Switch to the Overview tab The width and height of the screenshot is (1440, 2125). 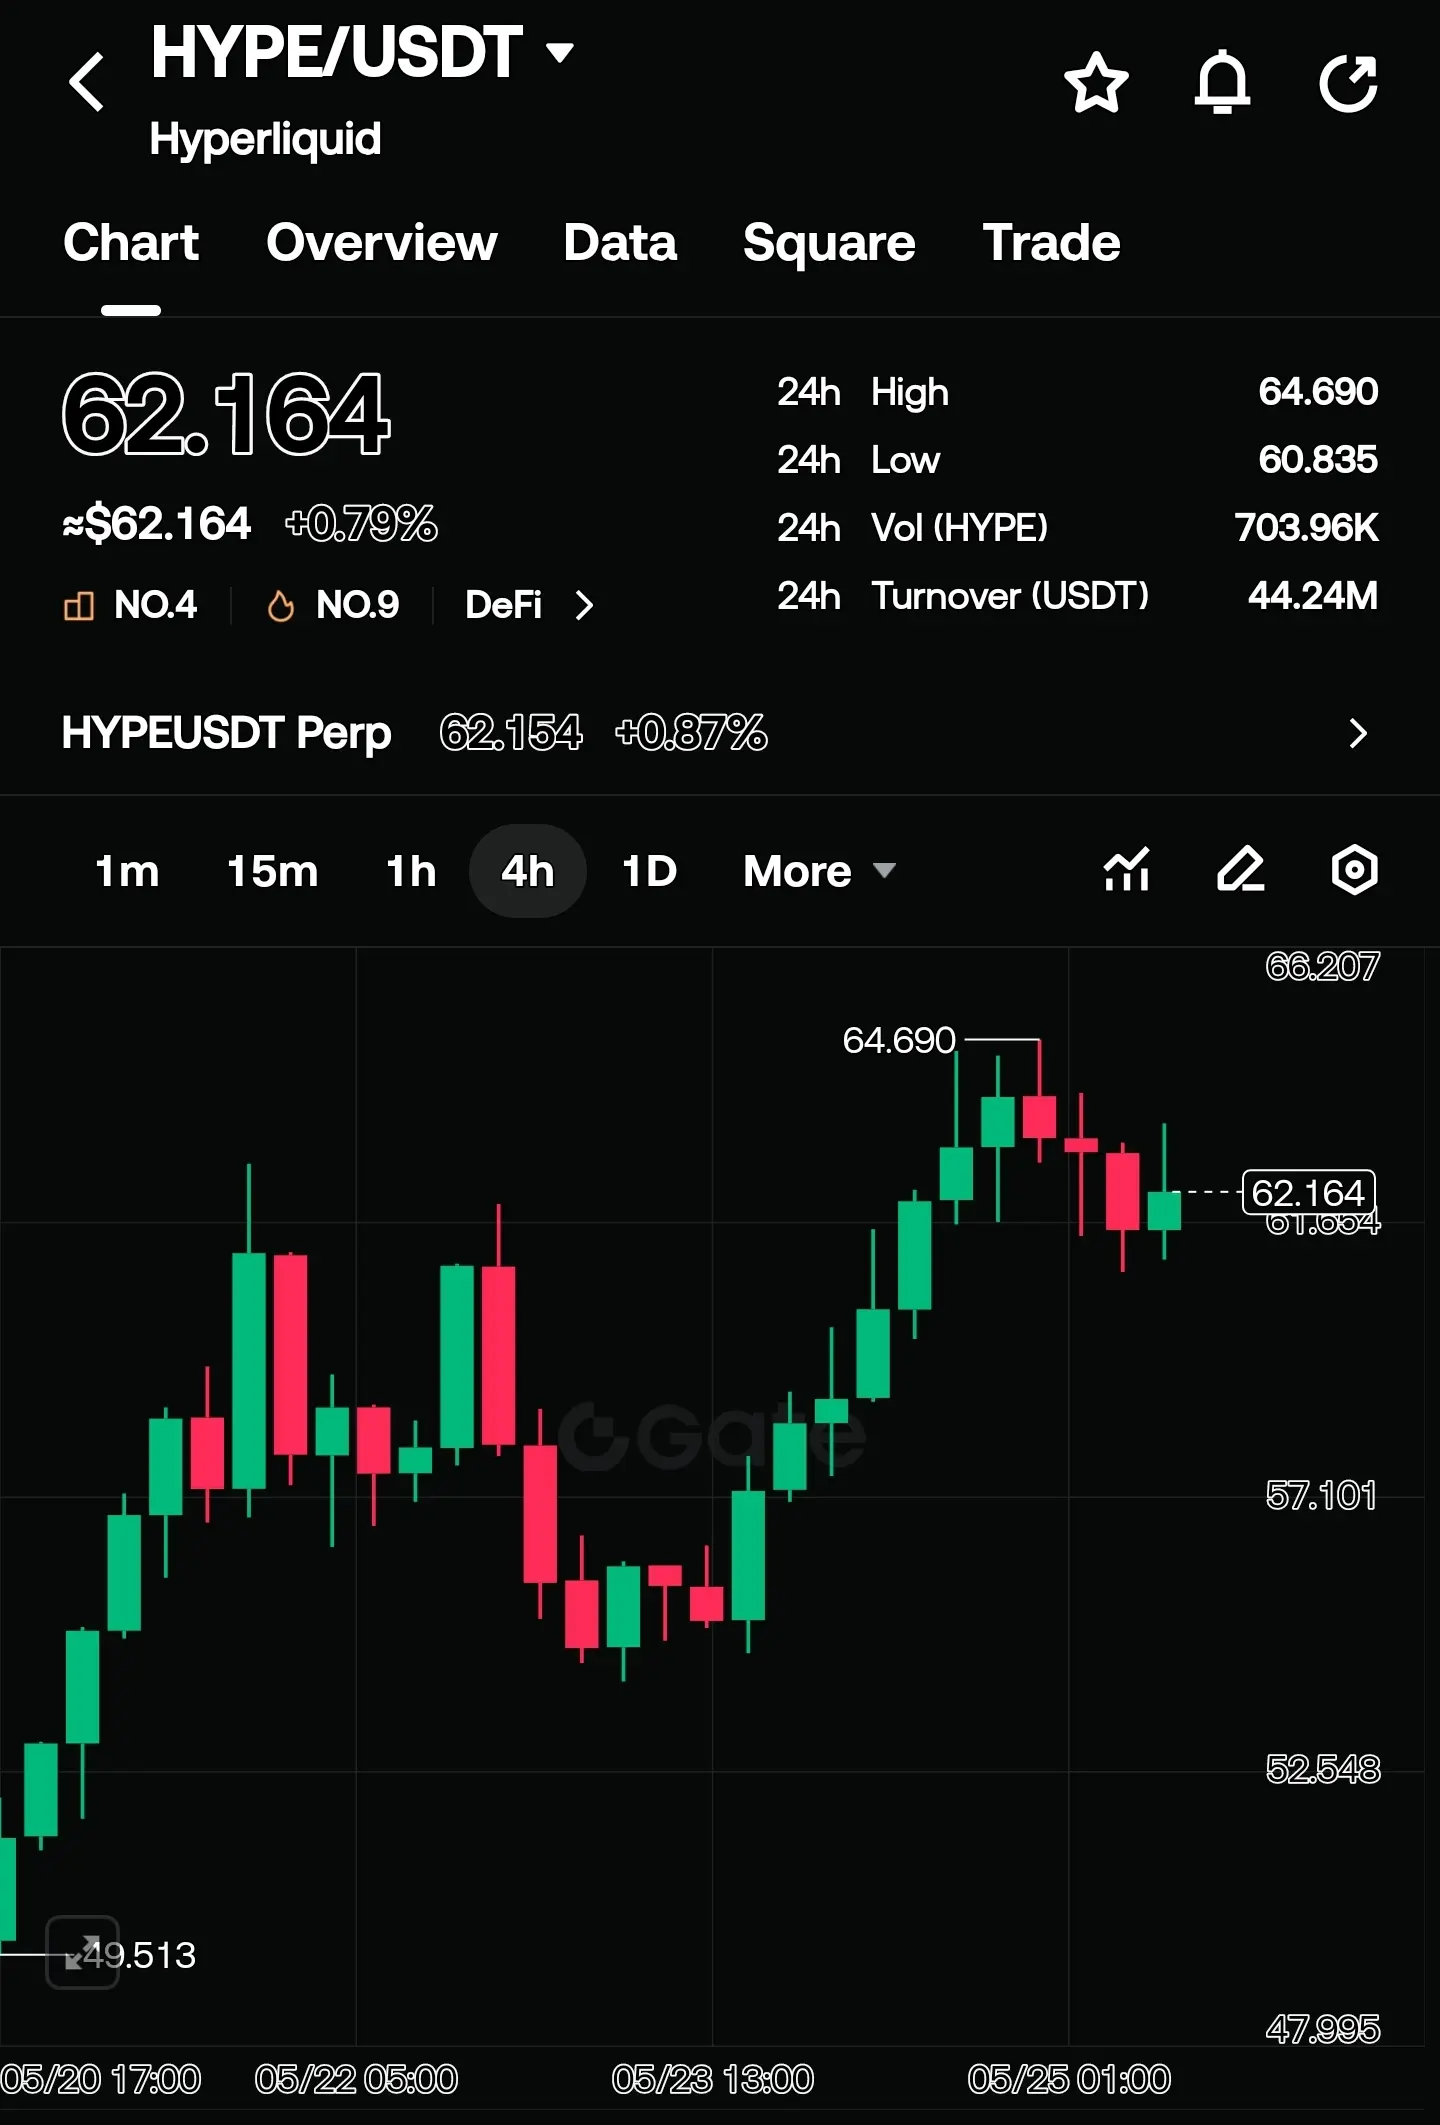coord(382,243)
